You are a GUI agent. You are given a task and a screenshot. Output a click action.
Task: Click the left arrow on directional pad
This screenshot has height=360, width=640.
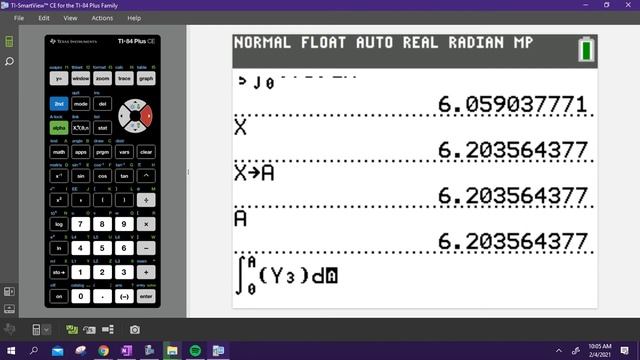click(x=123, y=116)
